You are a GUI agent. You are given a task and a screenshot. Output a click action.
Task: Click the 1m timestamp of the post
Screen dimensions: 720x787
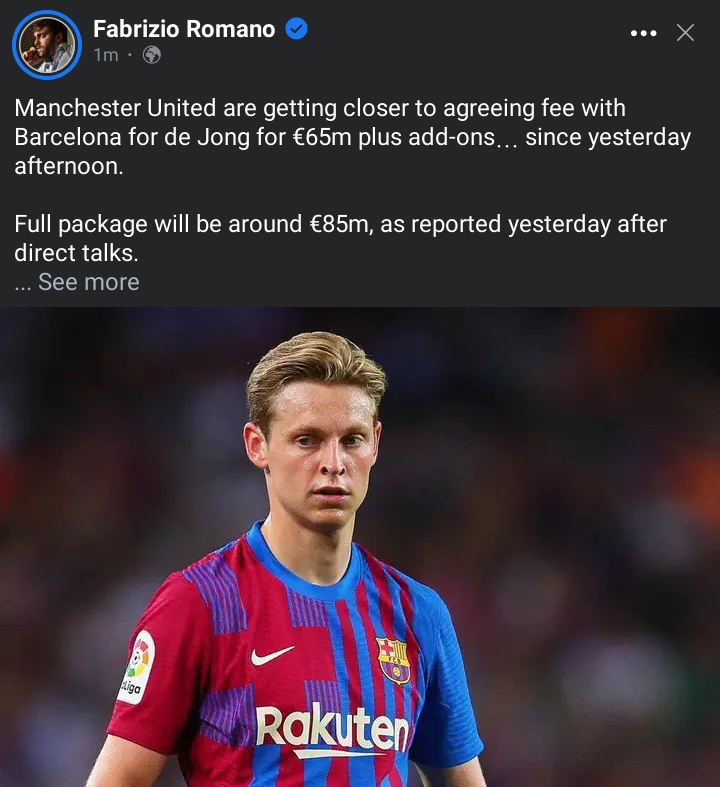(106, 55)
